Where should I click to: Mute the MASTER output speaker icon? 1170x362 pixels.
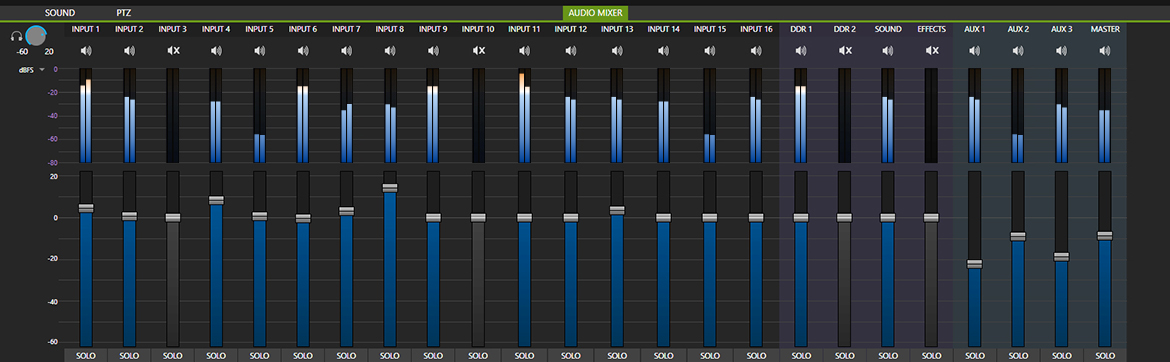point(1104,51)
